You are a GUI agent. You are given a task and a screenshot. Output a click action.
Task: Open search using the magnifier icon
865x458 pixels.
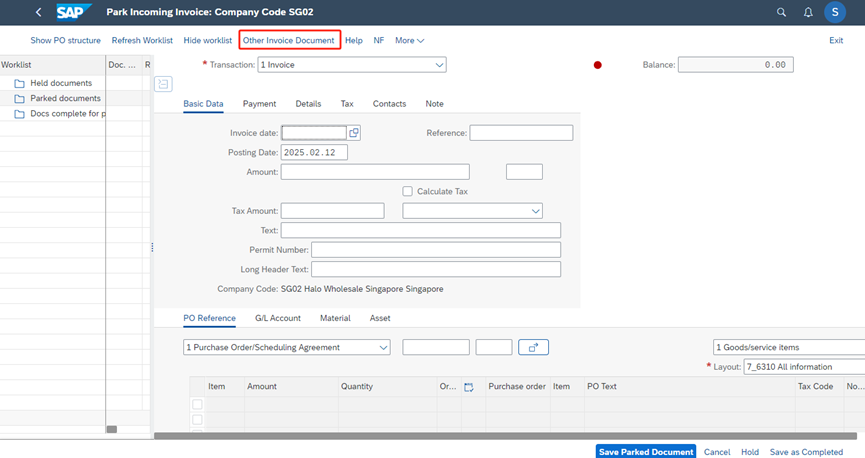(781, 12)
